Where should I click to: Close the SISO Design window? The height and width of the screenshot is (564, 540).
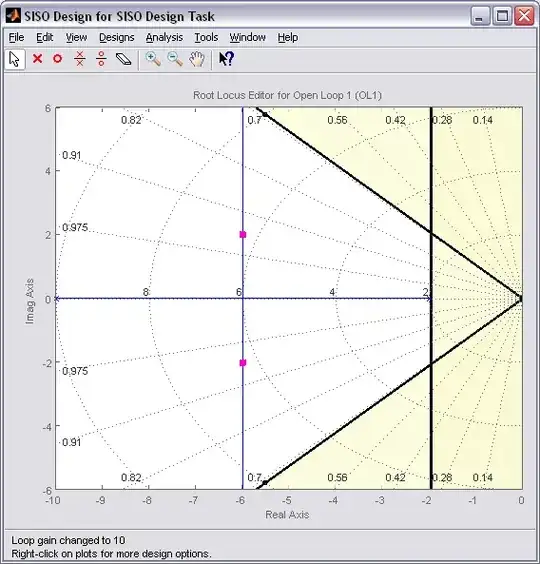(524, 16)
